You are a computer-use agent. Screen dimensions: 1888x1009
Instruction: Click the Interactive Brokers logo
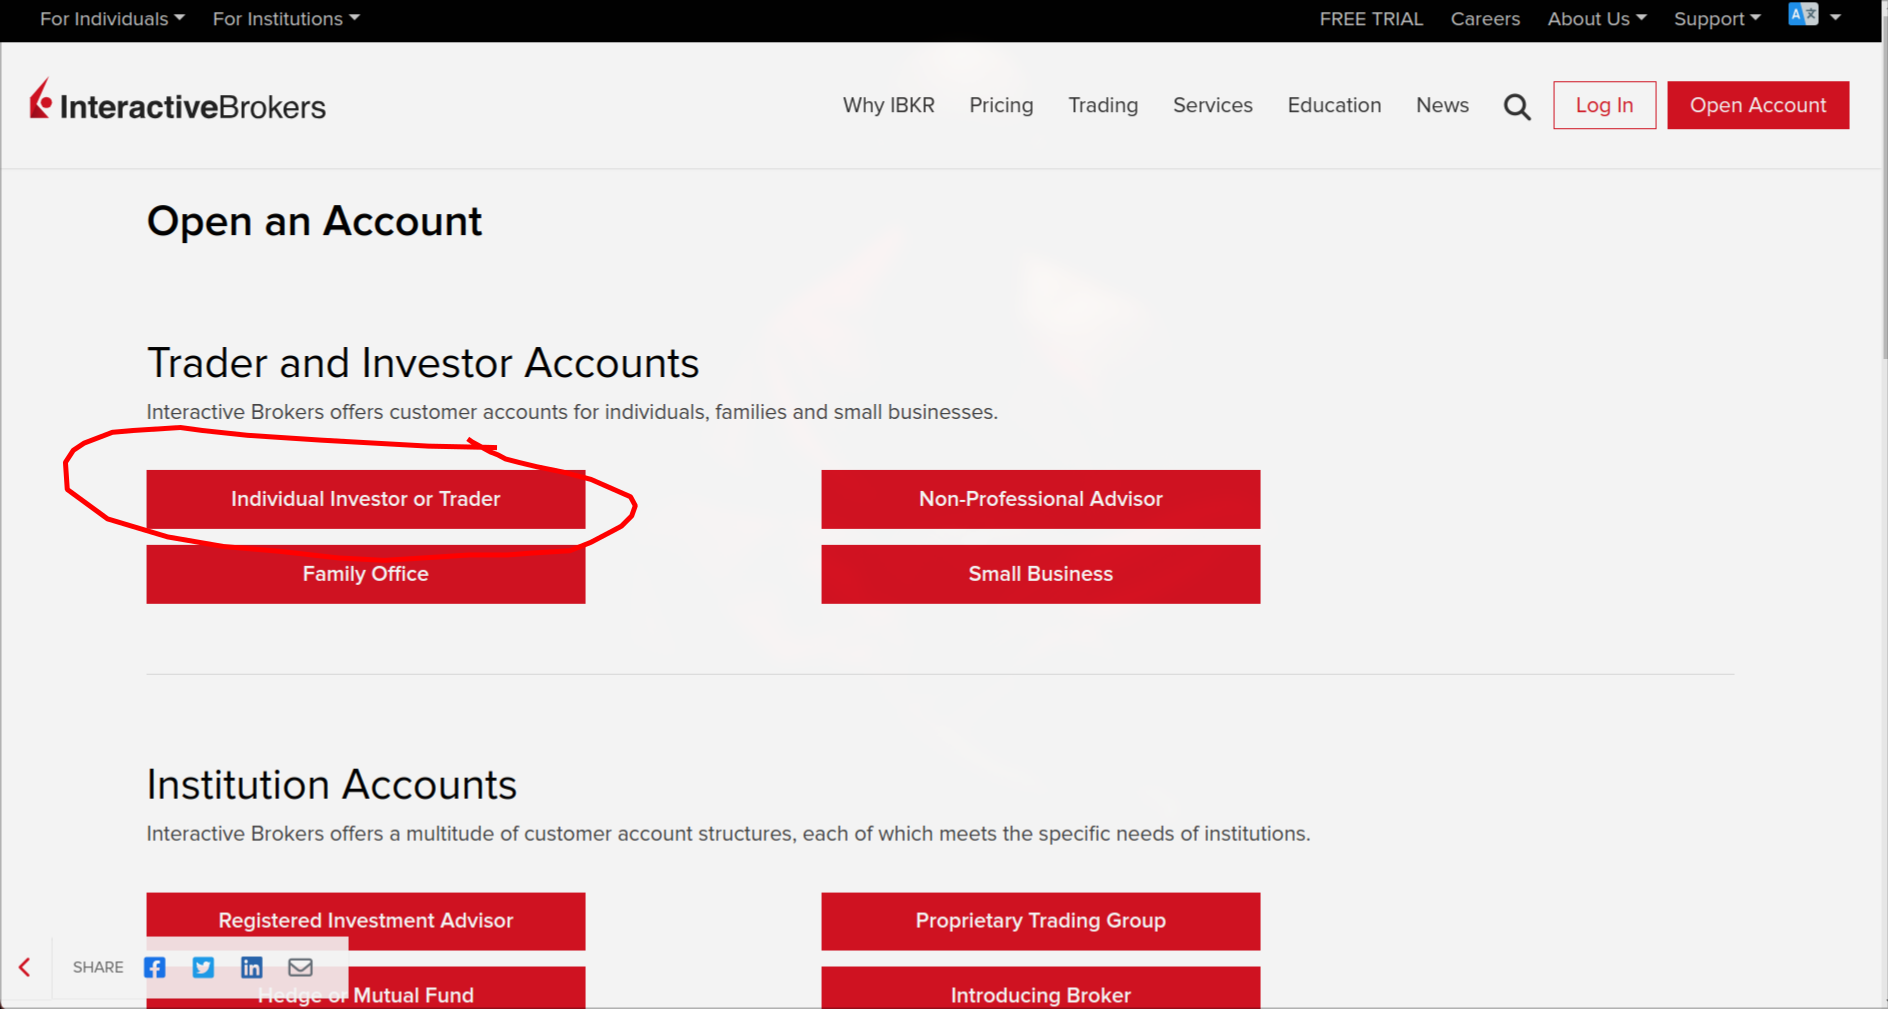point(178,104)
